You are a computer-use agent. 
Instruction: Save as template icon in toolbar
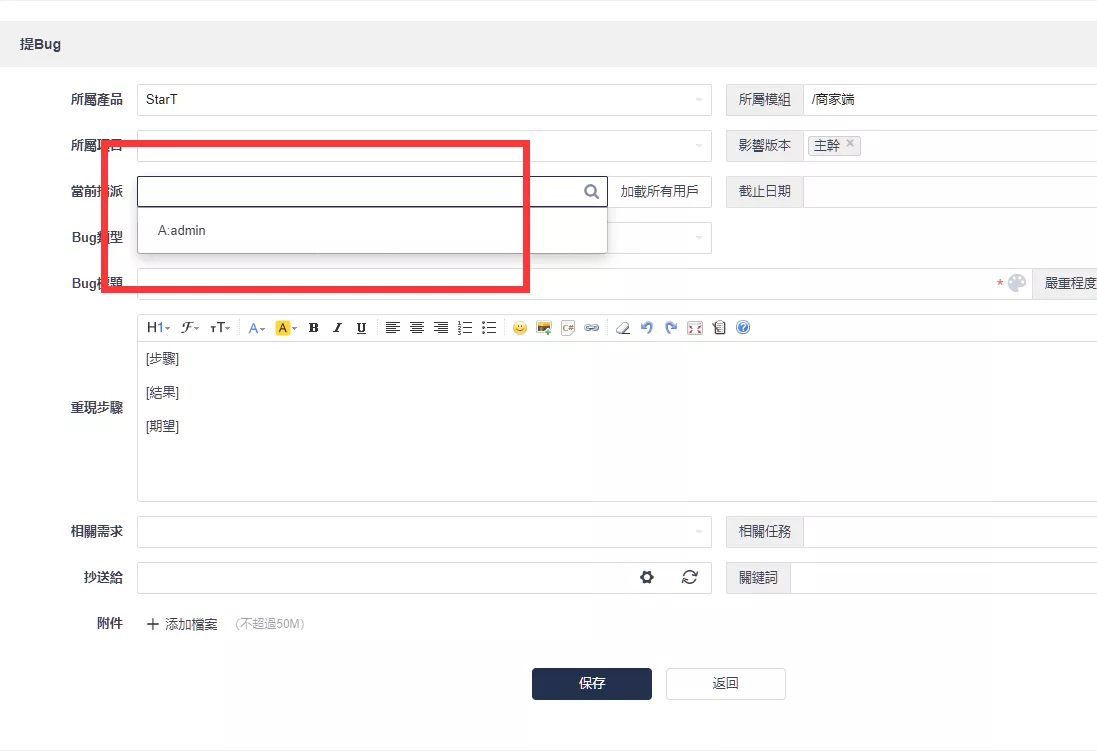click(719, 327)
